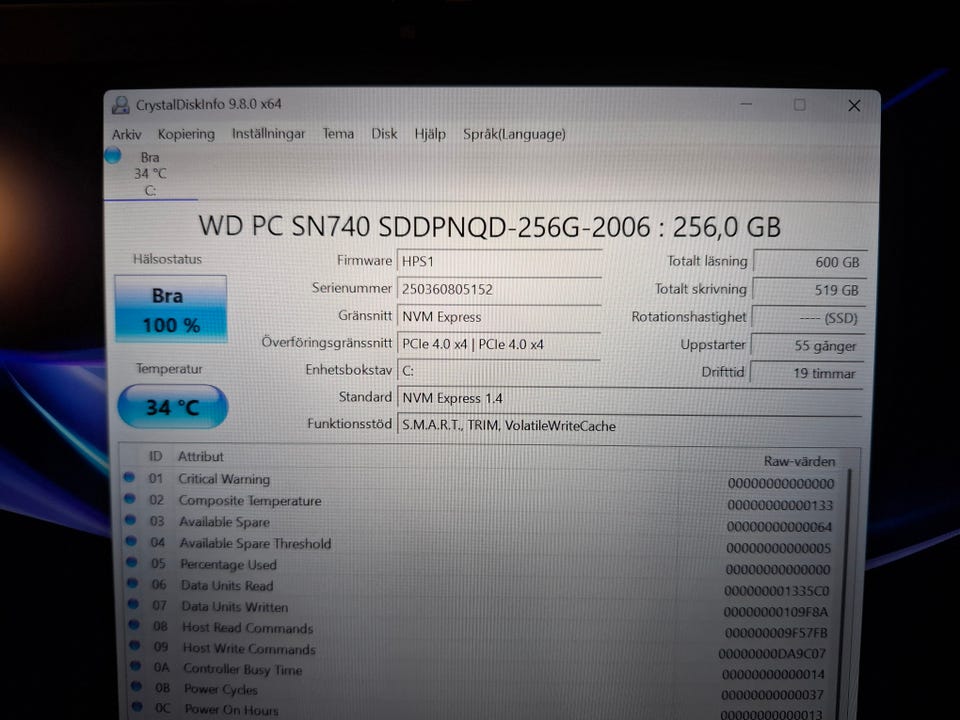Click the CrystalDiskInfo app icon in title bar
The width and height of the screenshot is (960, 720).
click(121, 105)
